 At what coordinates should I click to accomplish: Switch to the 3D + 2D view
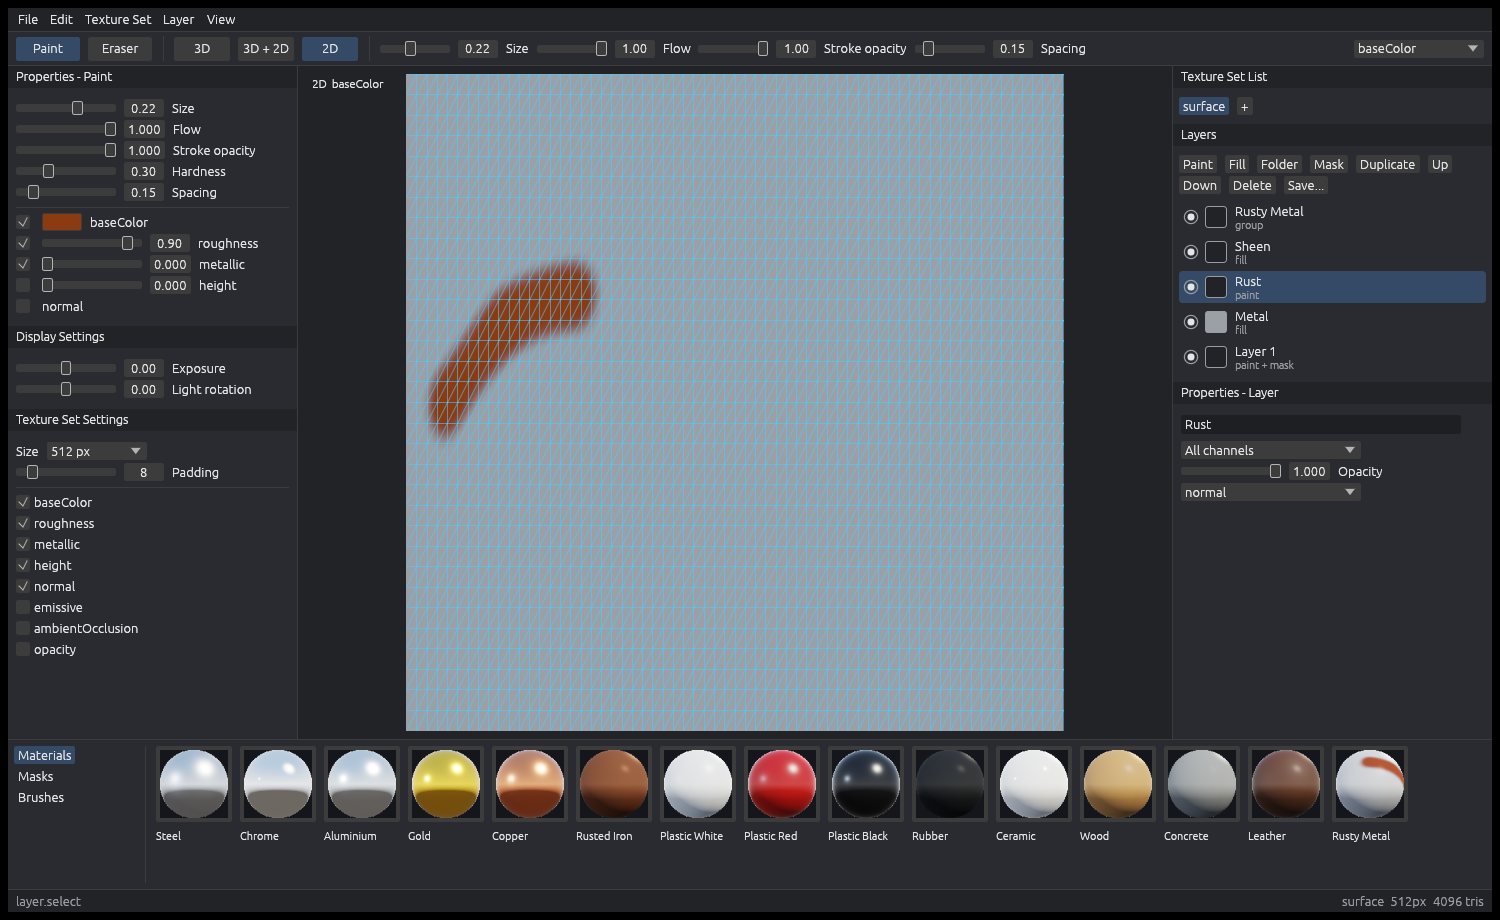point(266,48)
